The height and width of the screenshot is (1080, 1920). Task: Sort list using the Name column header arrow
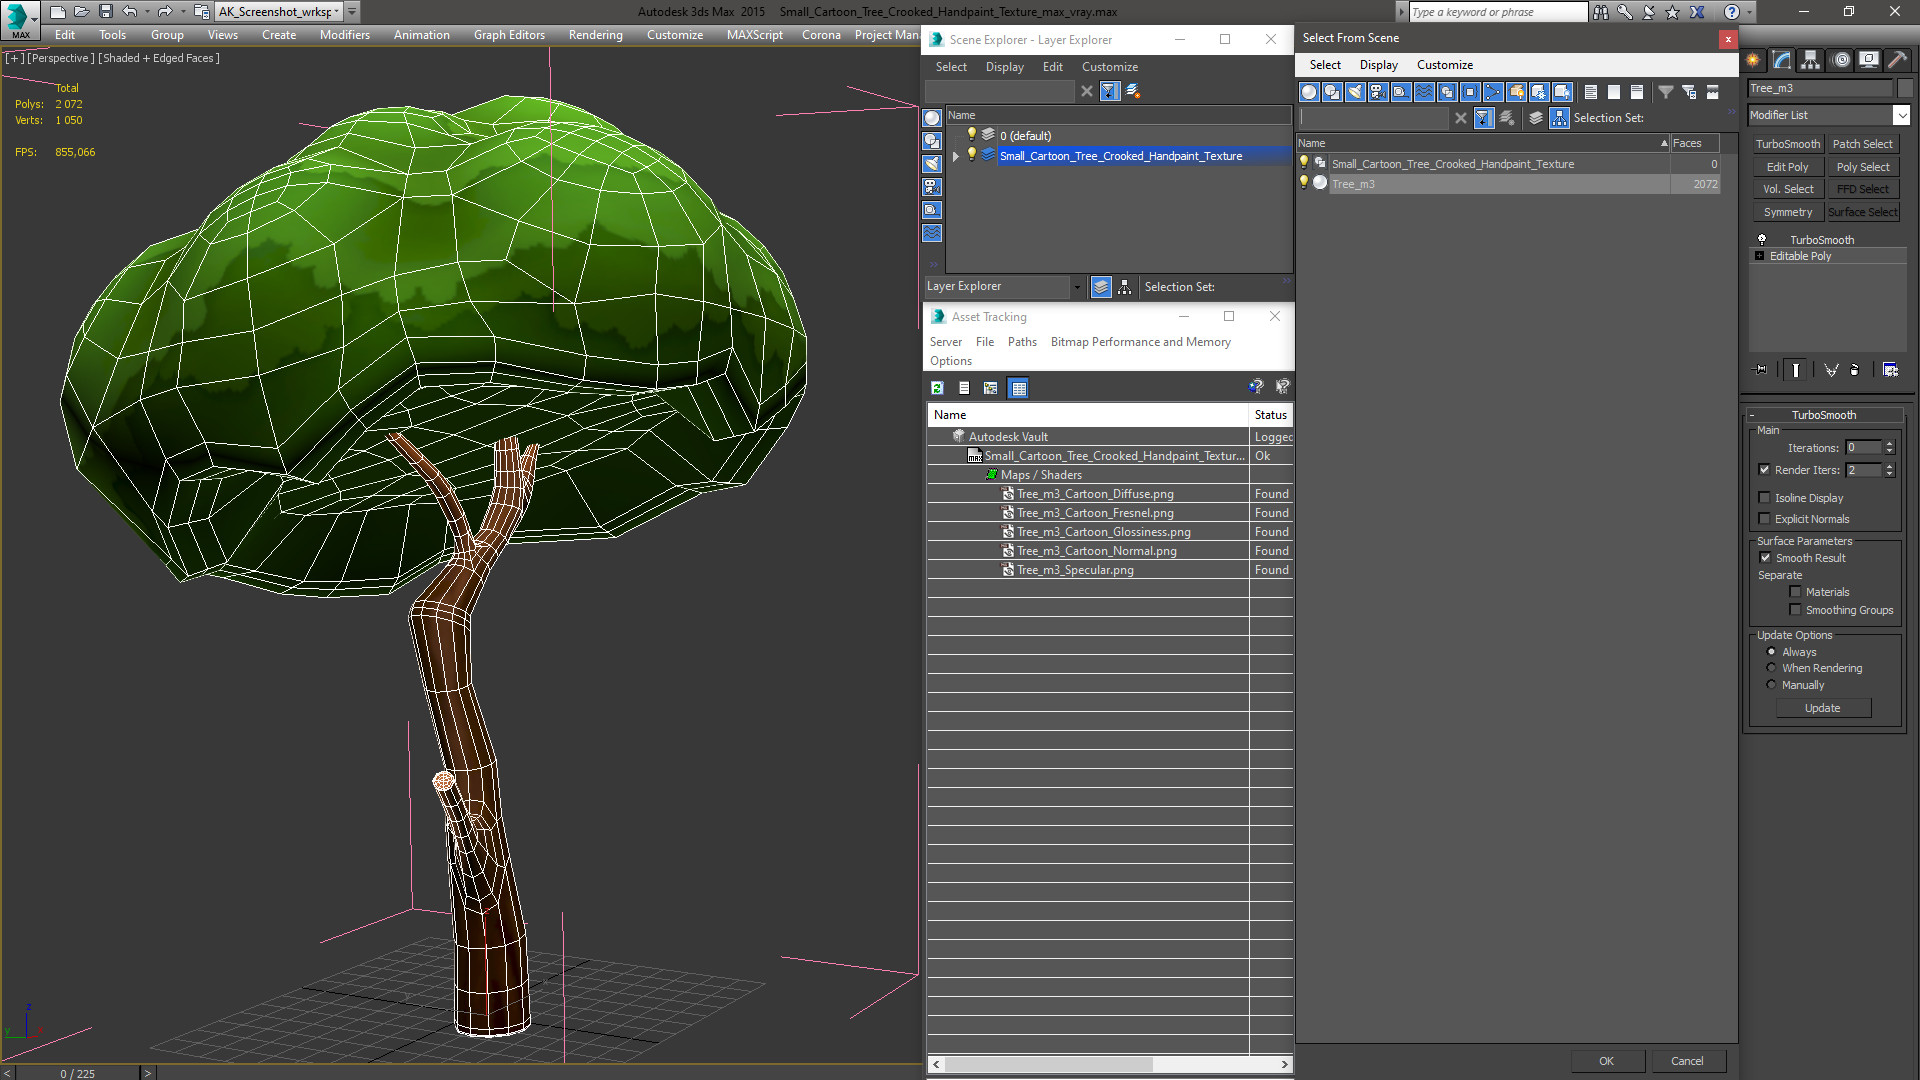(1664, 143)
